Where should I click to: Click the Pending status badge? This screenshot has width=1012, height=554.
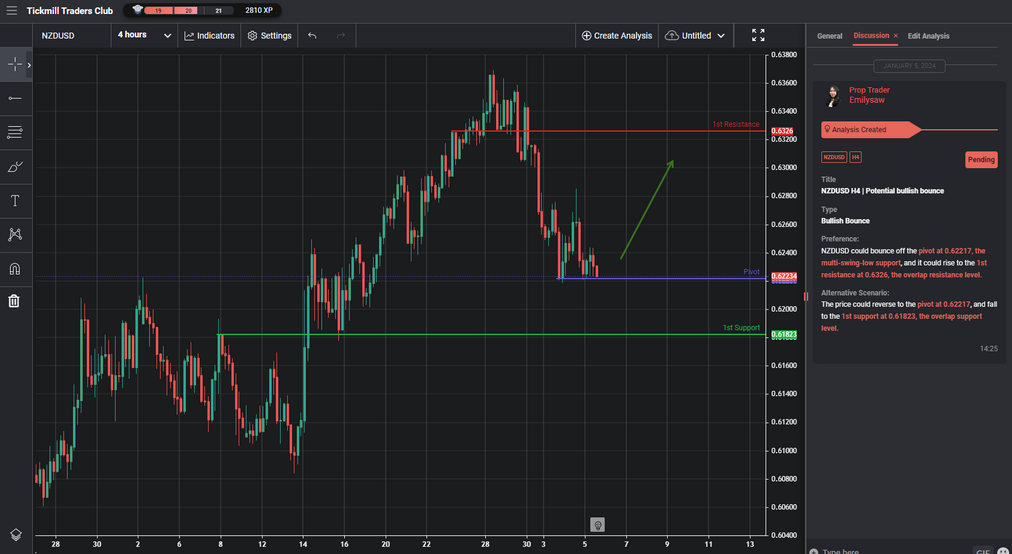(x=981, y=159)
